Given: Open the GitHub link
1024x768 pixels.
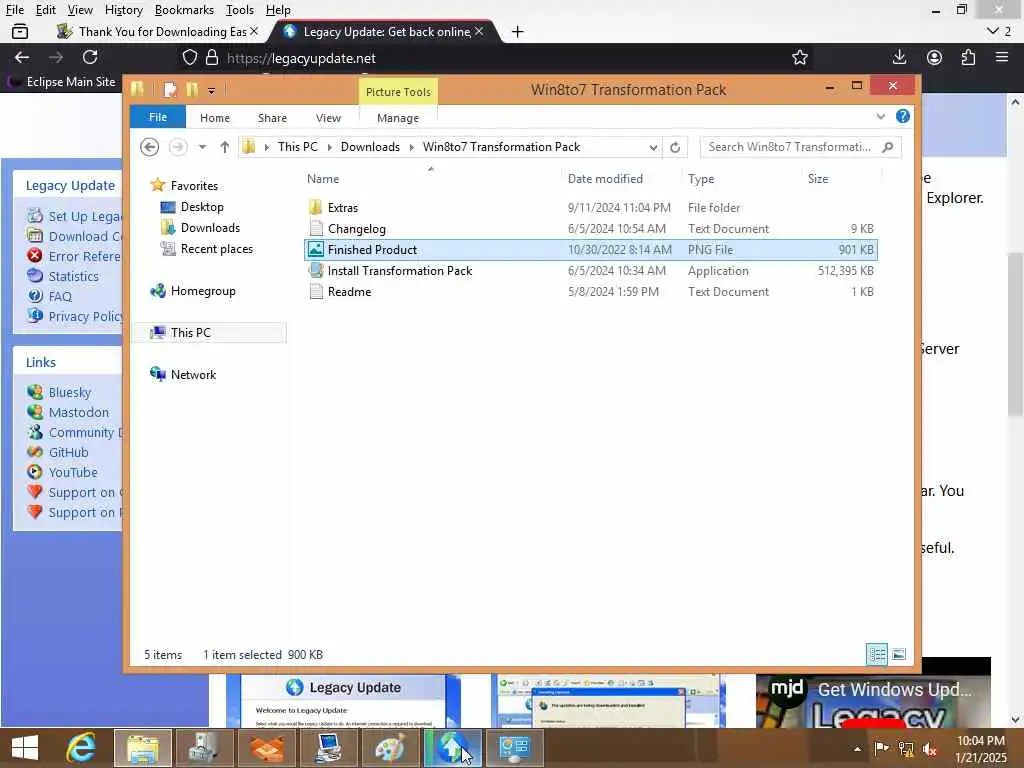Looking at the screenshot, I should (x=68, y=452).
